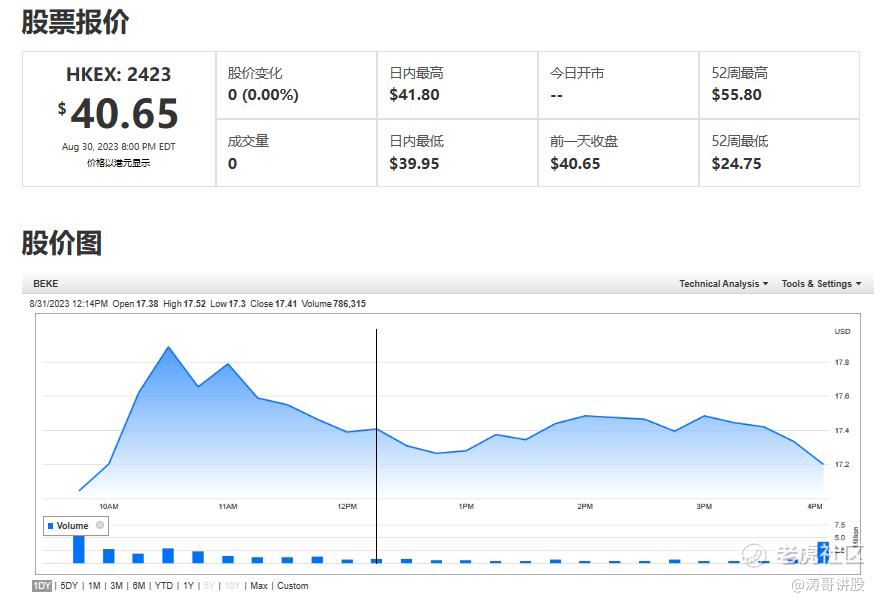Screen dimensions: 881x605
Task: Choose the 3M chart range
Action: point(116,586)
